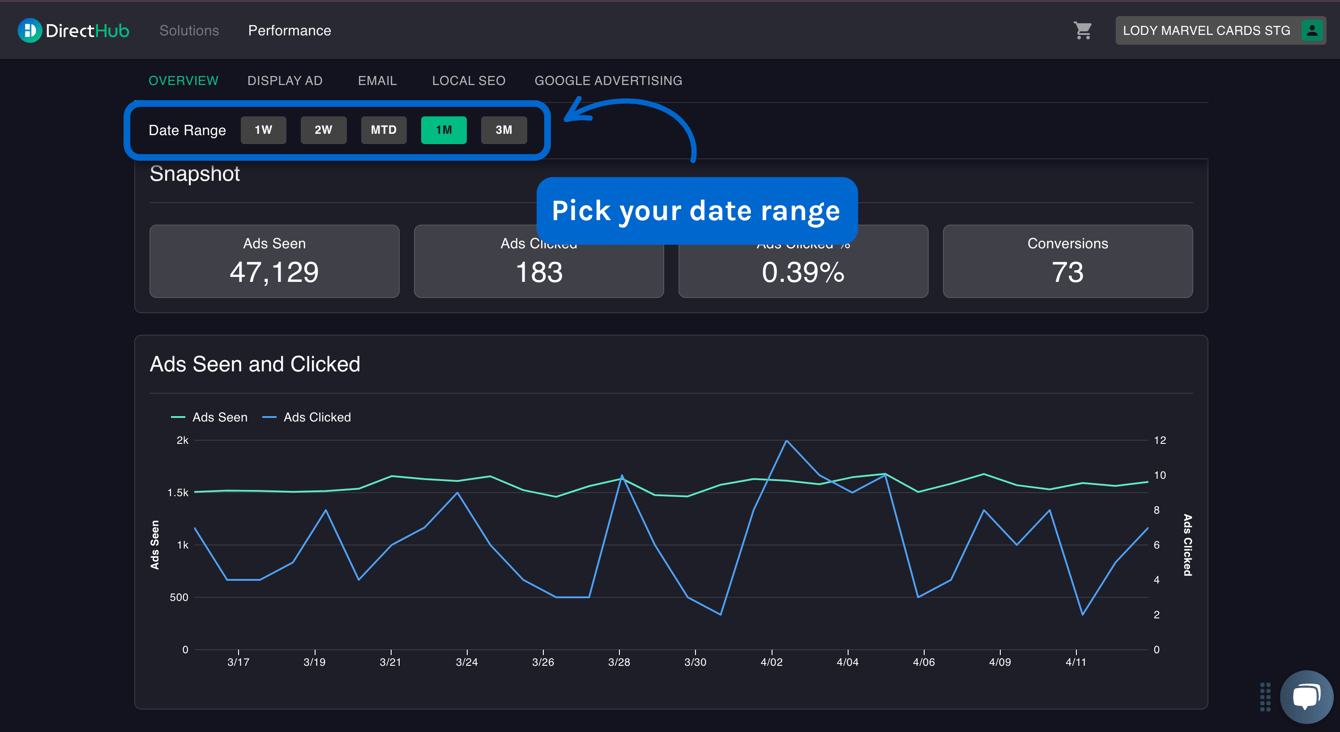Open the Performance menu
Image resolution: width=1340 pixels, height=732 pixels.
289,31
